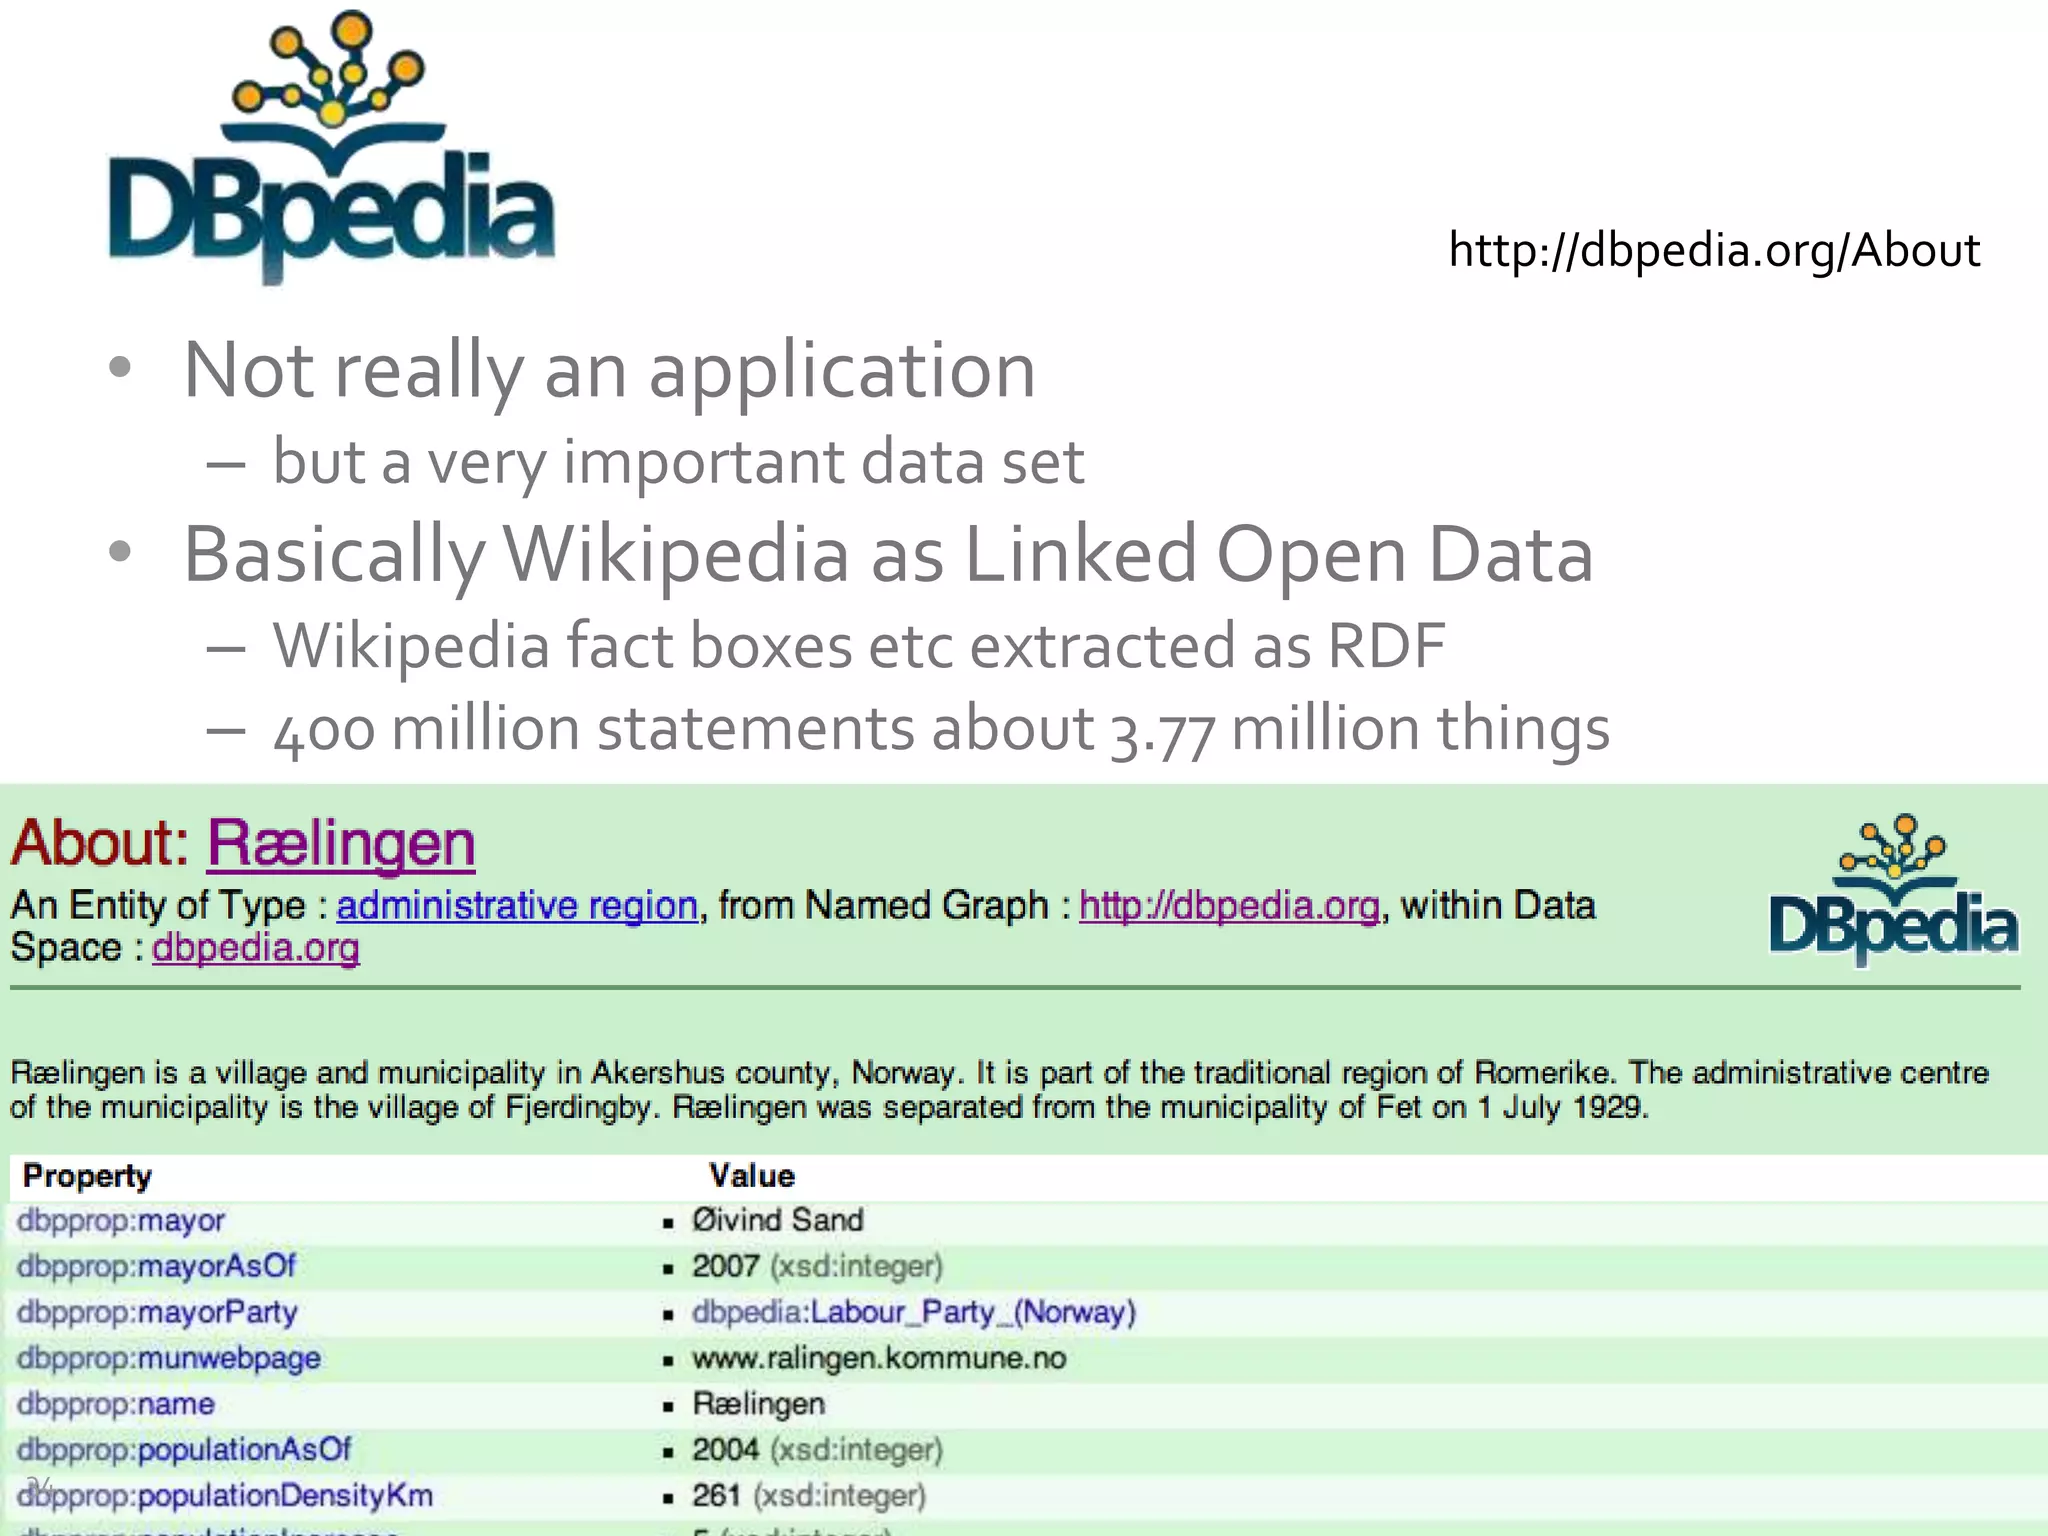Click the Øivind Sand mayor value
The image size is (2048, 1536).
(777, 1220)
